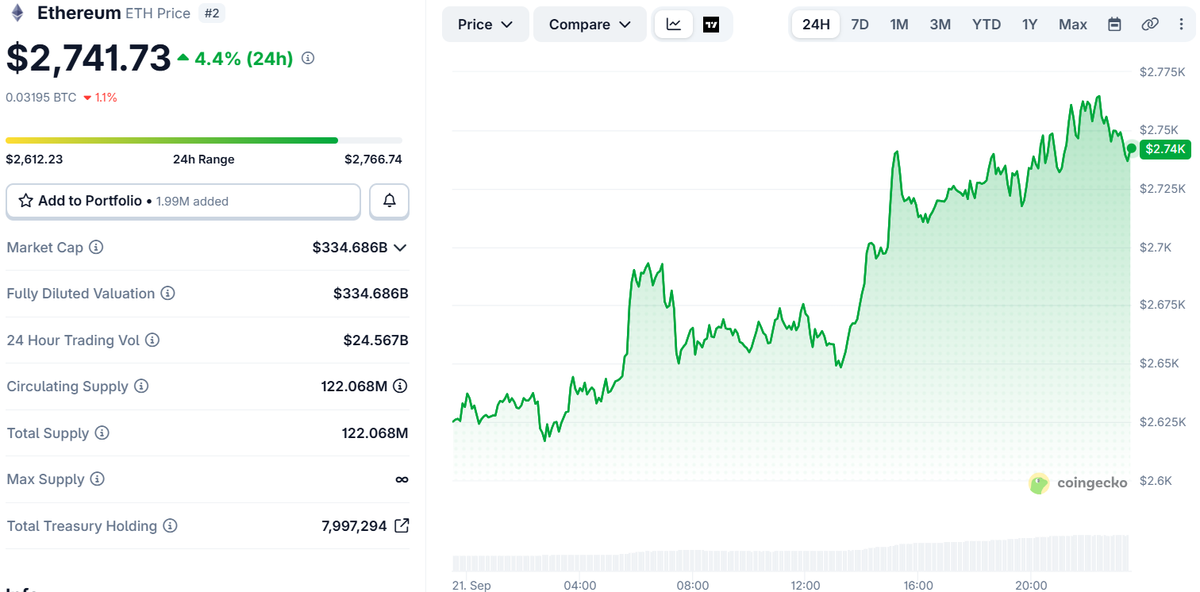
Task: Click the $2,741.73 price text
Action: (89, 59)
